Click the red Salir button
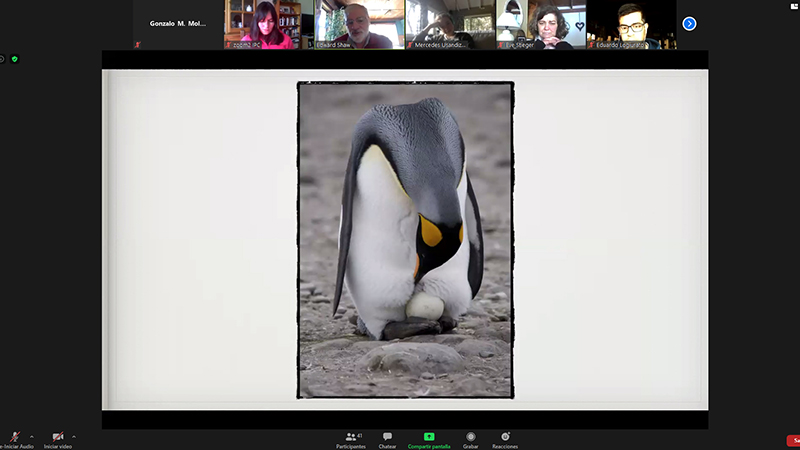 (x=793, y=440)
